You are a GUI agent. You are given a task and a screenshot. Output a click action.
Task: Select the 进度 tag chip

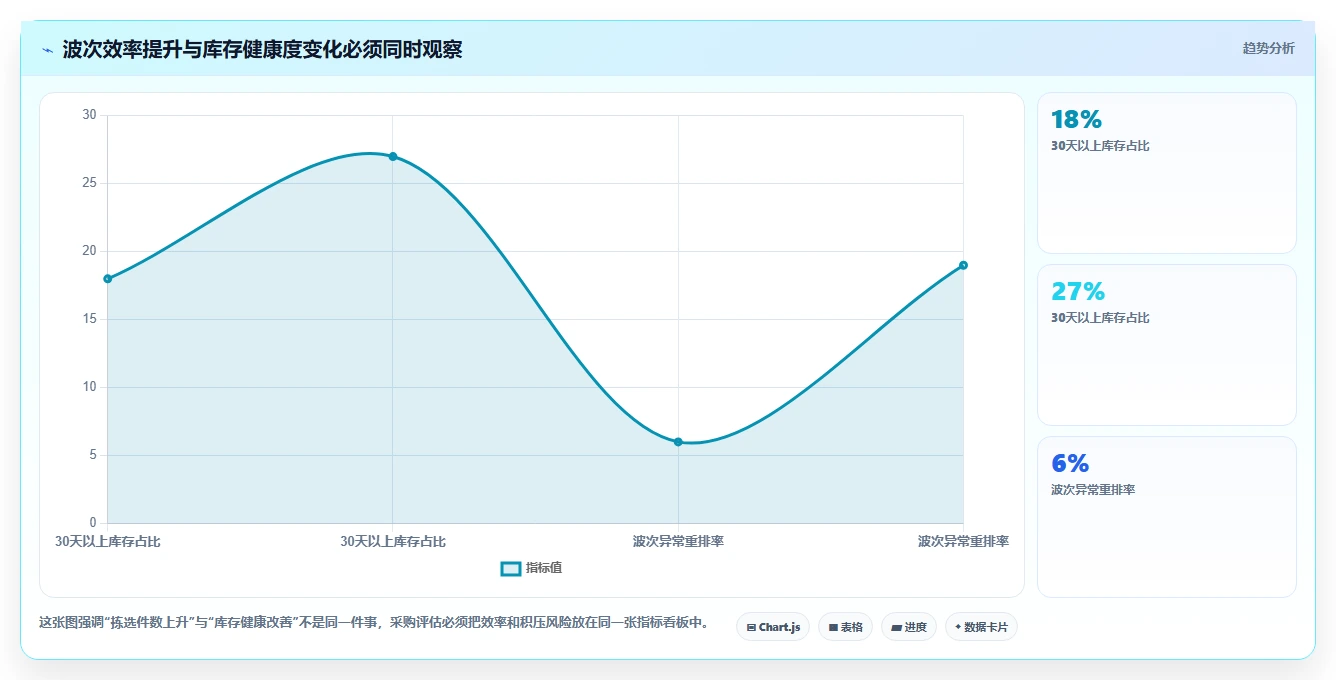(909, 627)
